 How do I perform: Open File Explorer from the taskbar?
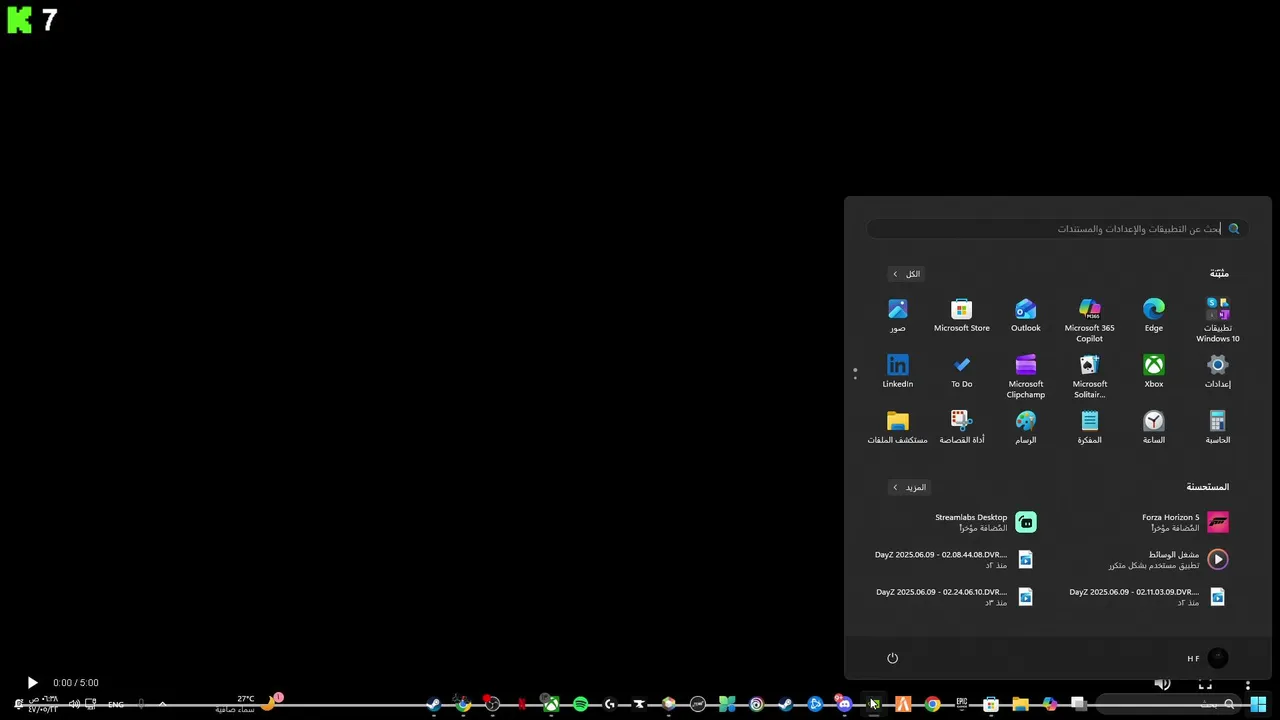pos(1020,704)
